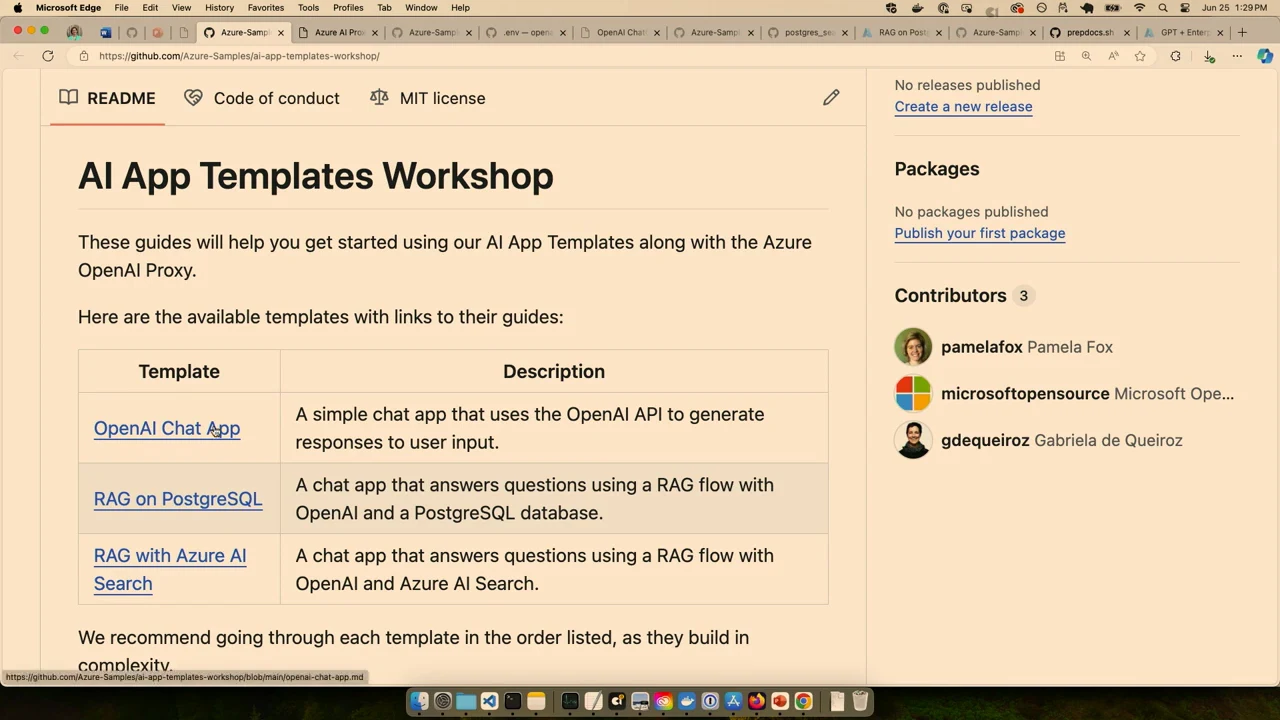Open the browser Extensions puzzle icon
This screenshot has width=1280, height=720.
[1176, 56]
